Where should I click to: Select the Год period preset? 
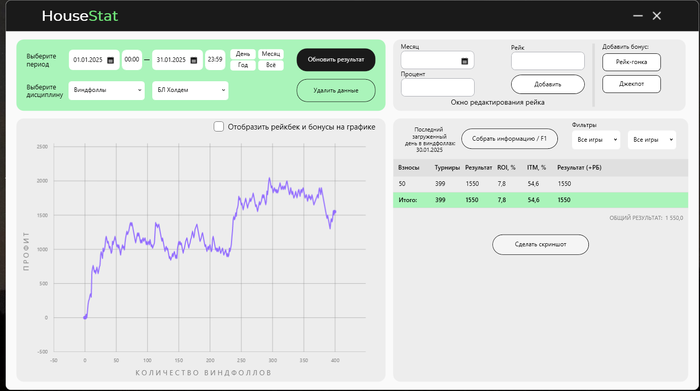pyautogui.click(x=243, y=65)
